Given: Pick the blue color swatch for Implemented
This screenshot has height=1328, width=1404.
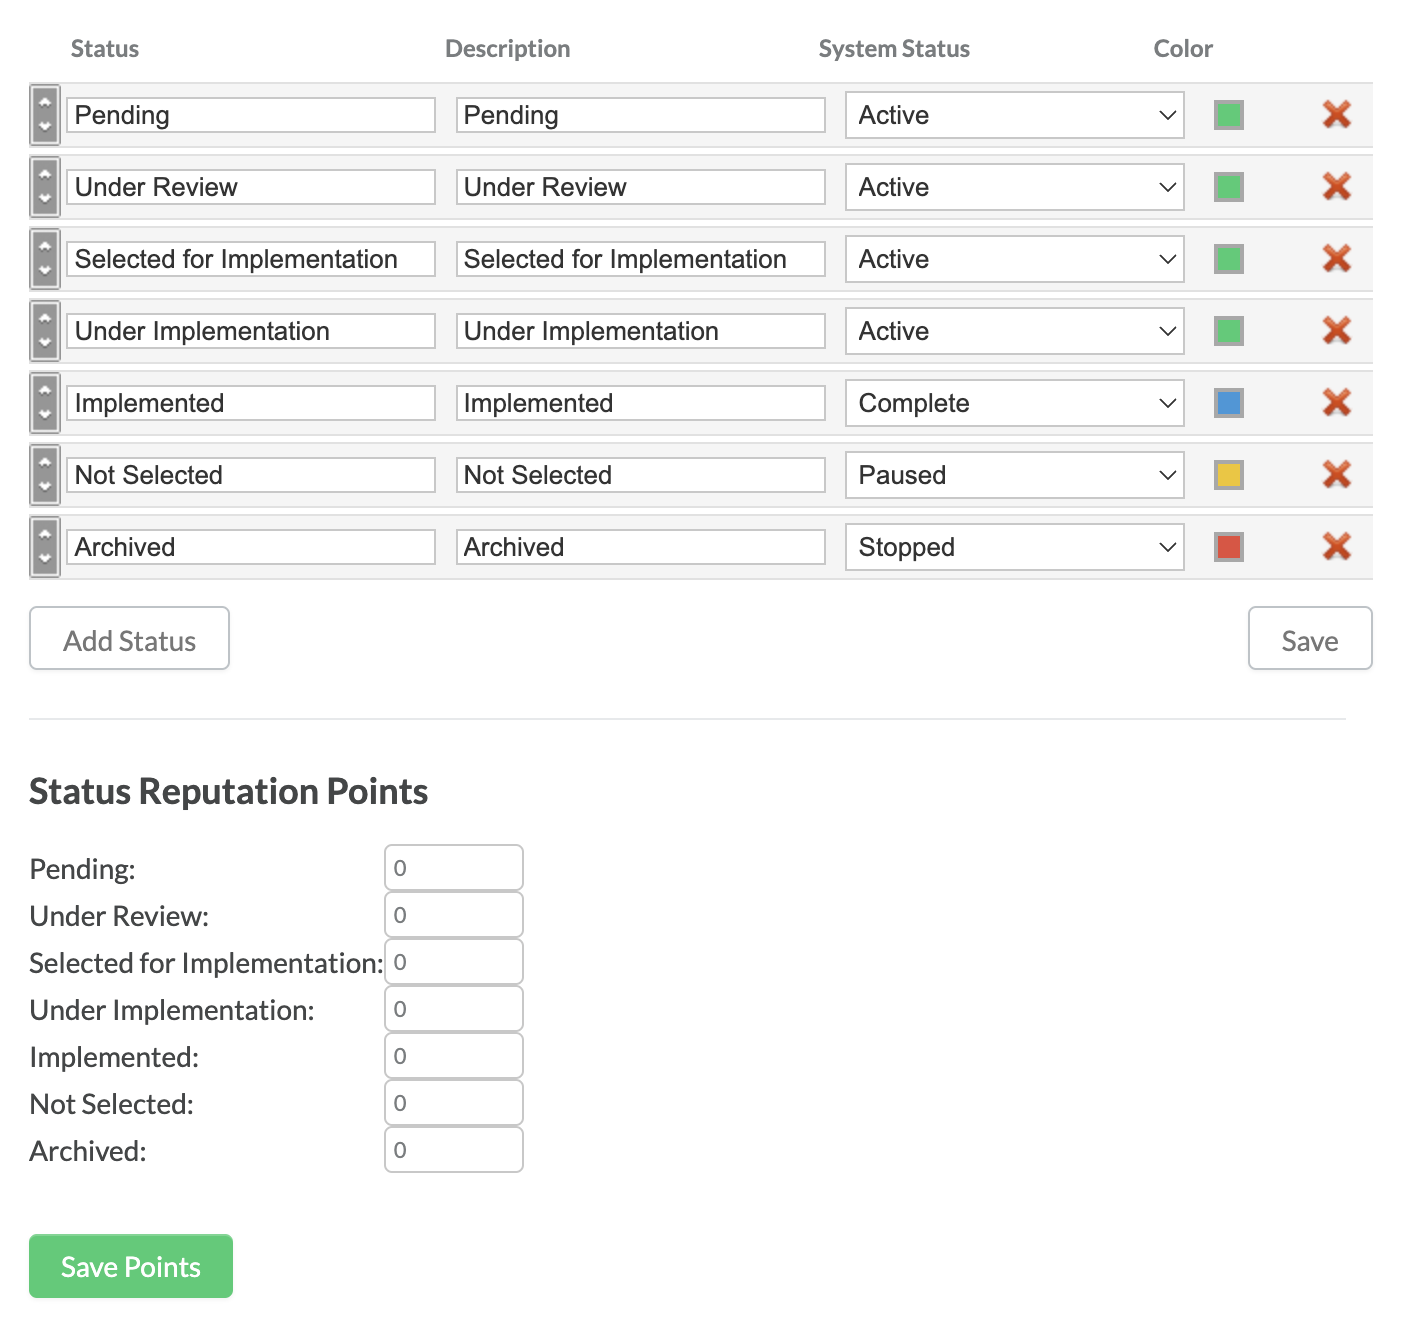Looking at the screenshot, I should pos(1228,403).
